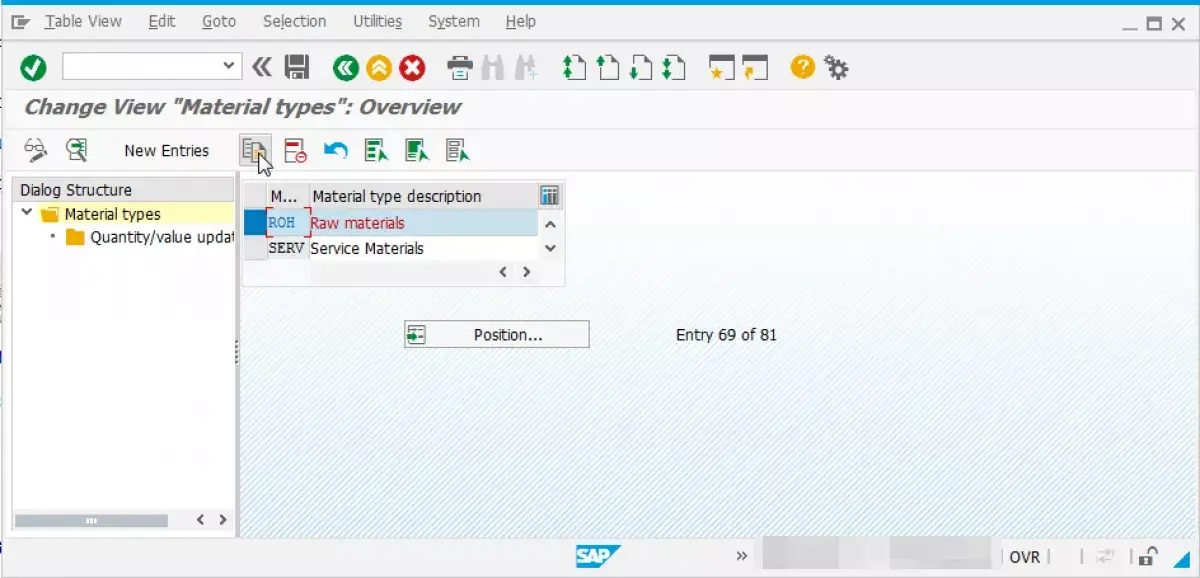Generate a shortcut using the window-arrow icon
The width and height of the screenshot is (1200, 578).
(754, 68)
